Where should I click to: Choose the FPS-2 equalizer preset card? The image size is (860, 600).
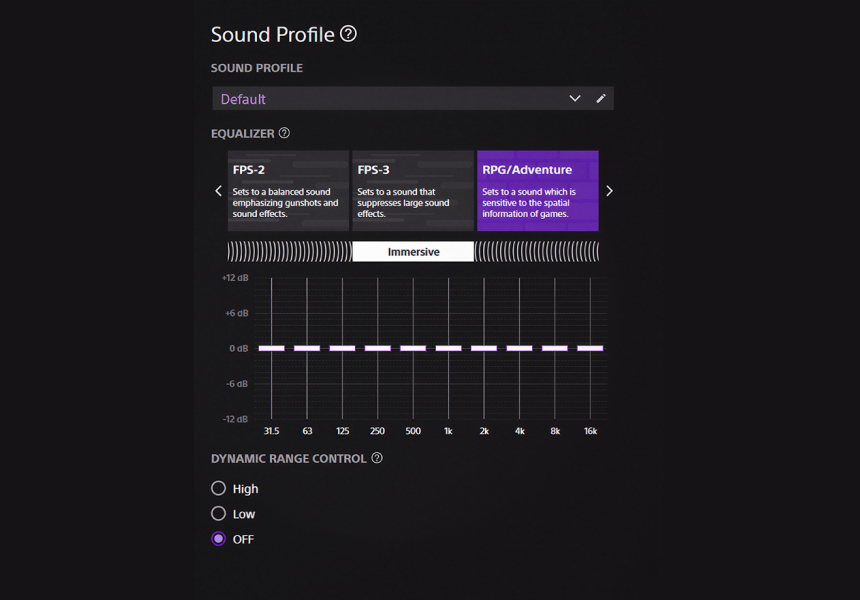[x=288, y=191]
